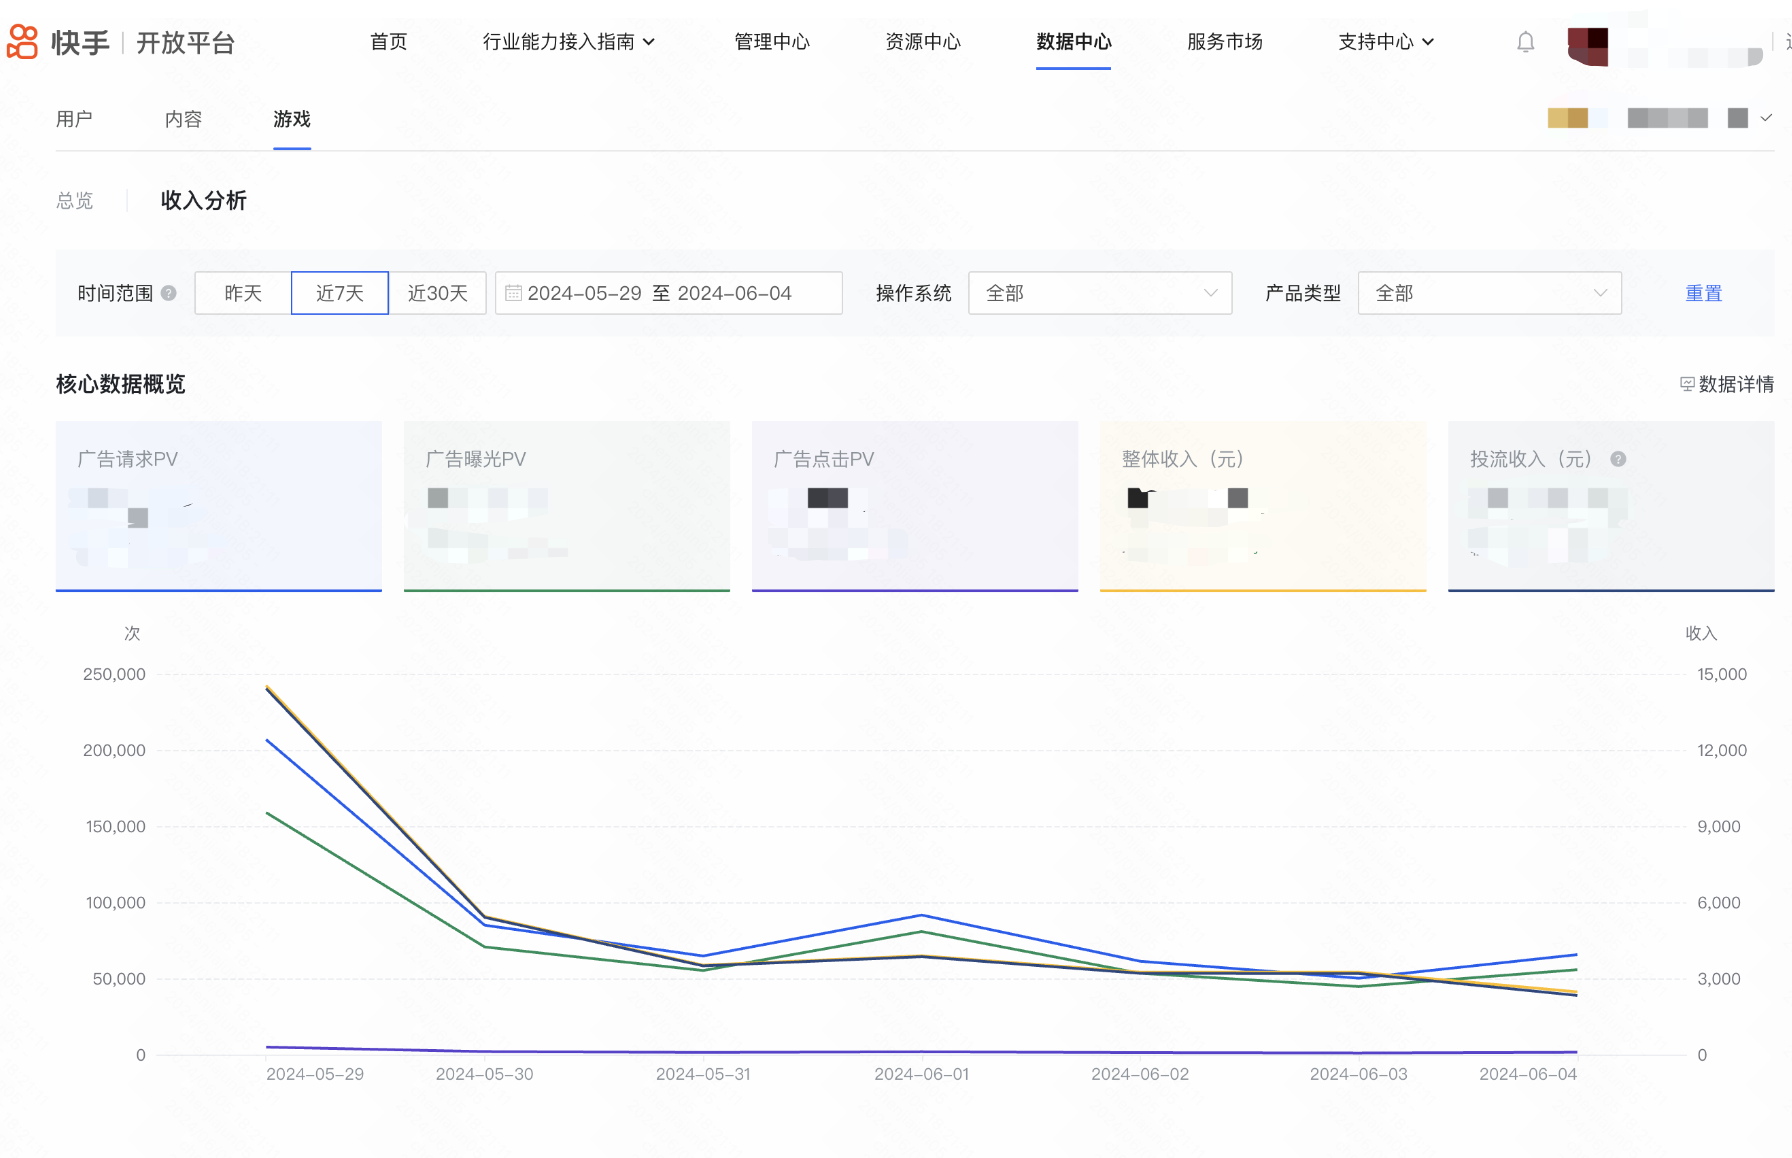The image size is (1792, 1158).
Task: Click the help icon beside 时间范围
Action: (x=169, y=293)
